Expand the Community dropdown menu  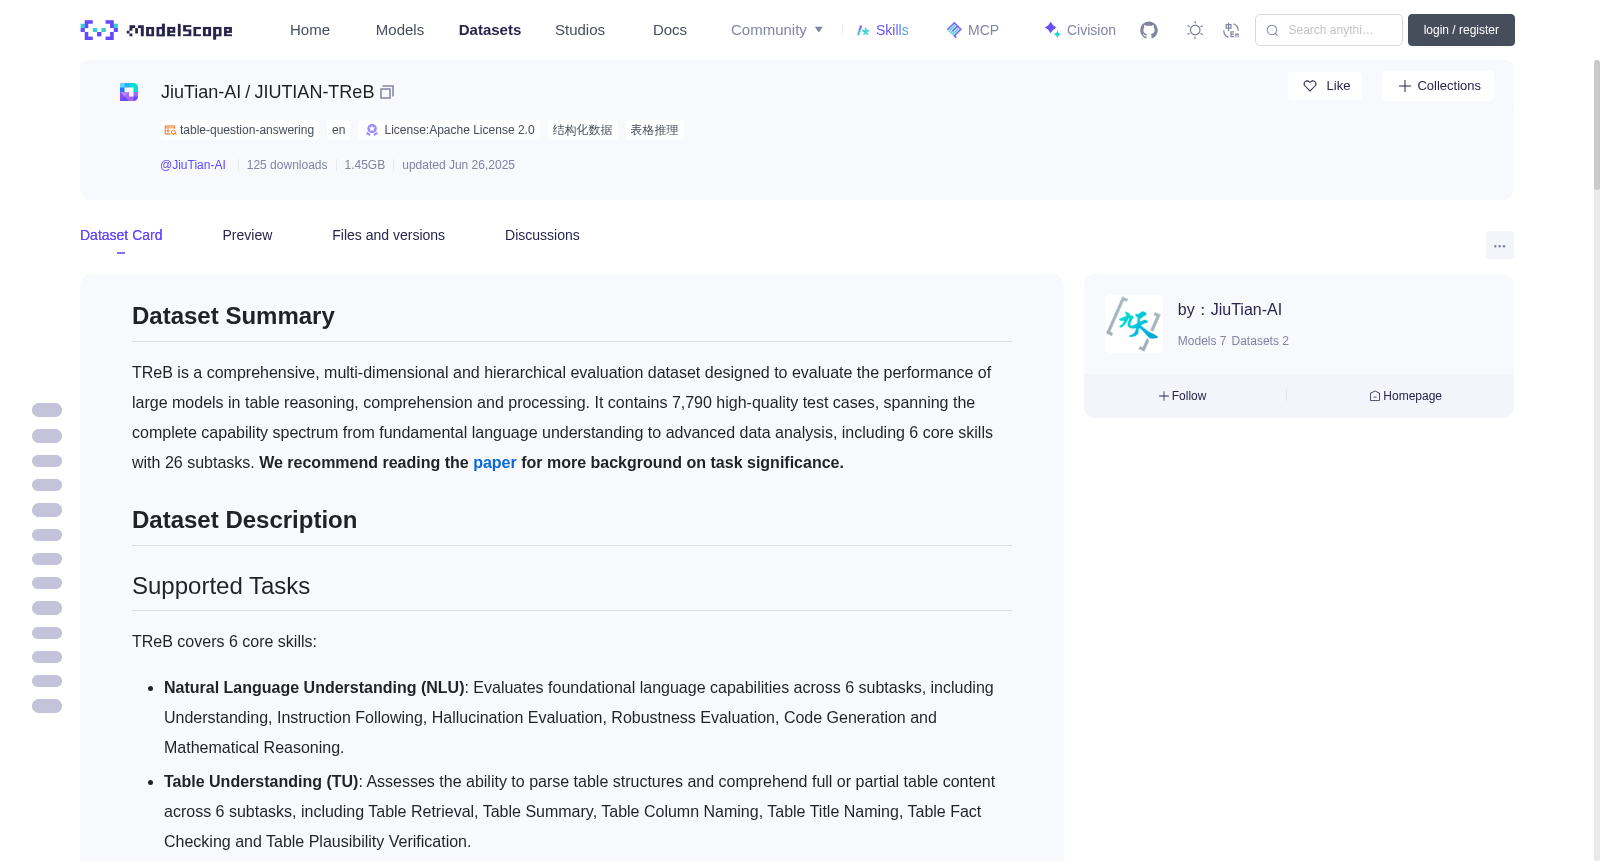pos(777,30)
